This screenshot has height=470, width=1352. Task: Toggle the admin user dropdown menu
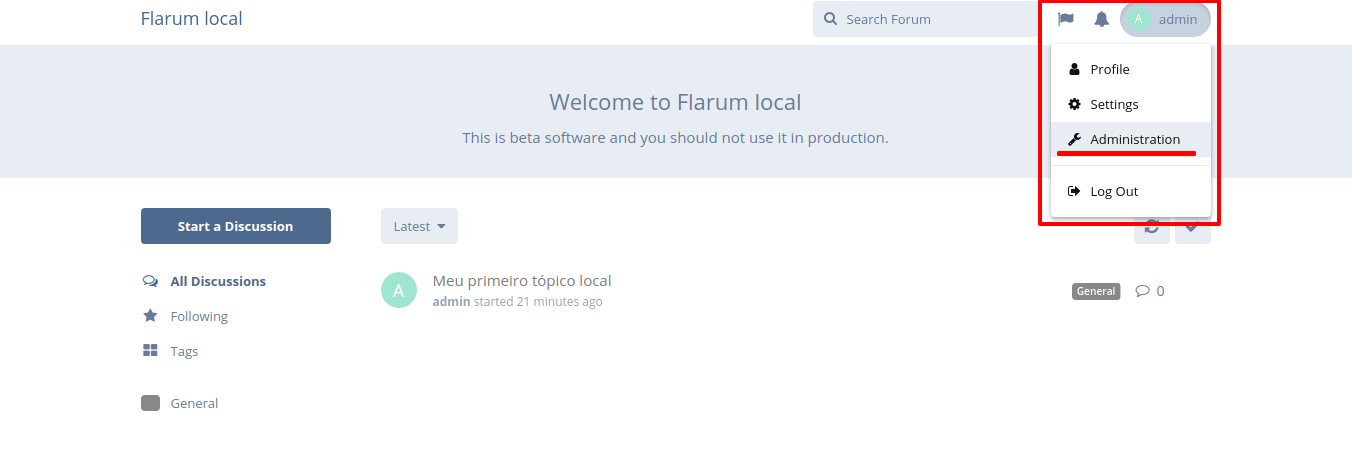[x=1165, y=19]
